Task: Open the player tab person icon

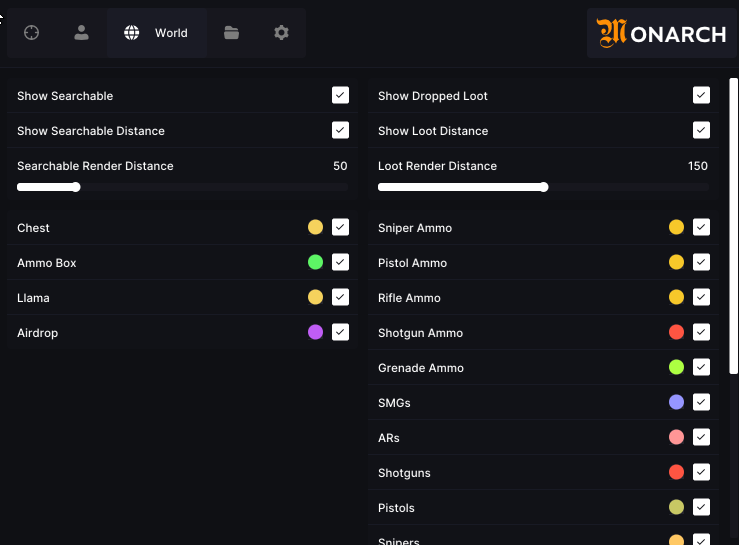Action: [x=81, y=33]
